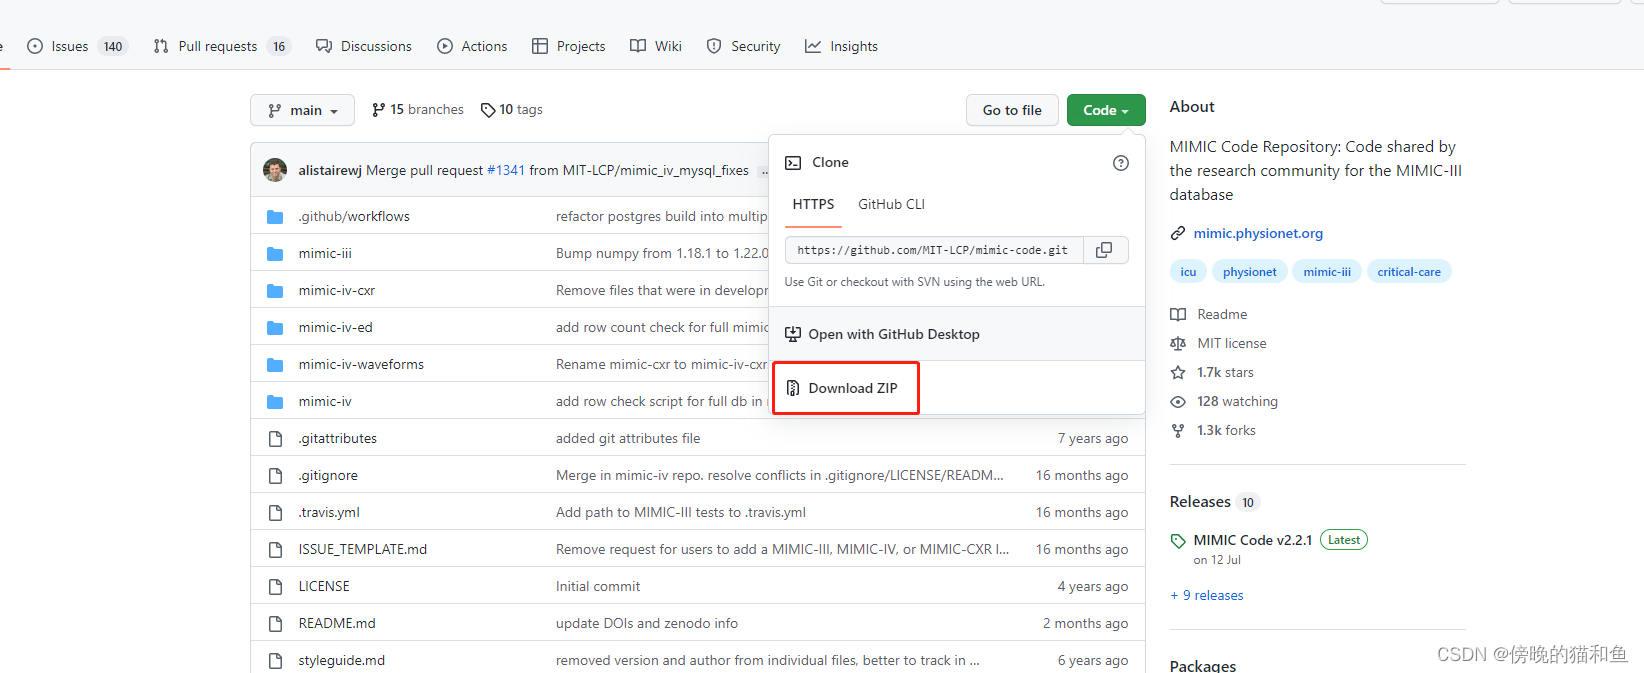Viewport: 1644px width, 673px height.
Task: Open the .gitattributes file
Action: click(338, 438)
